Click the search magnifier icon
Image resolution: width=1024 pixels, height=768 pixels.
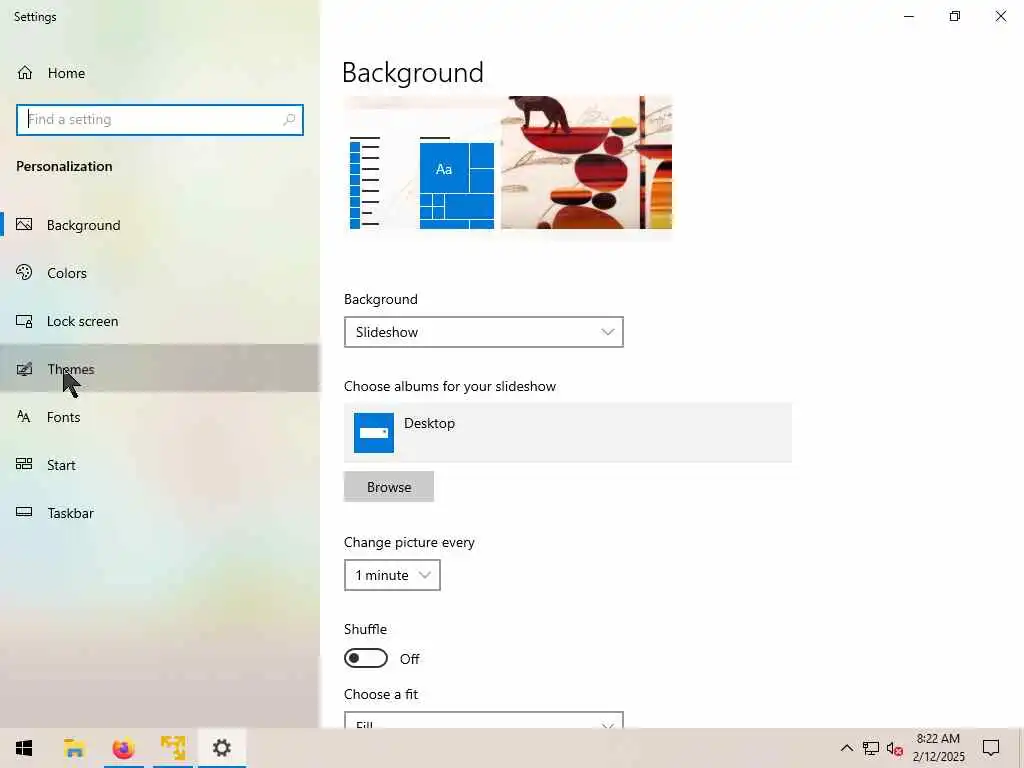point(289,120)
